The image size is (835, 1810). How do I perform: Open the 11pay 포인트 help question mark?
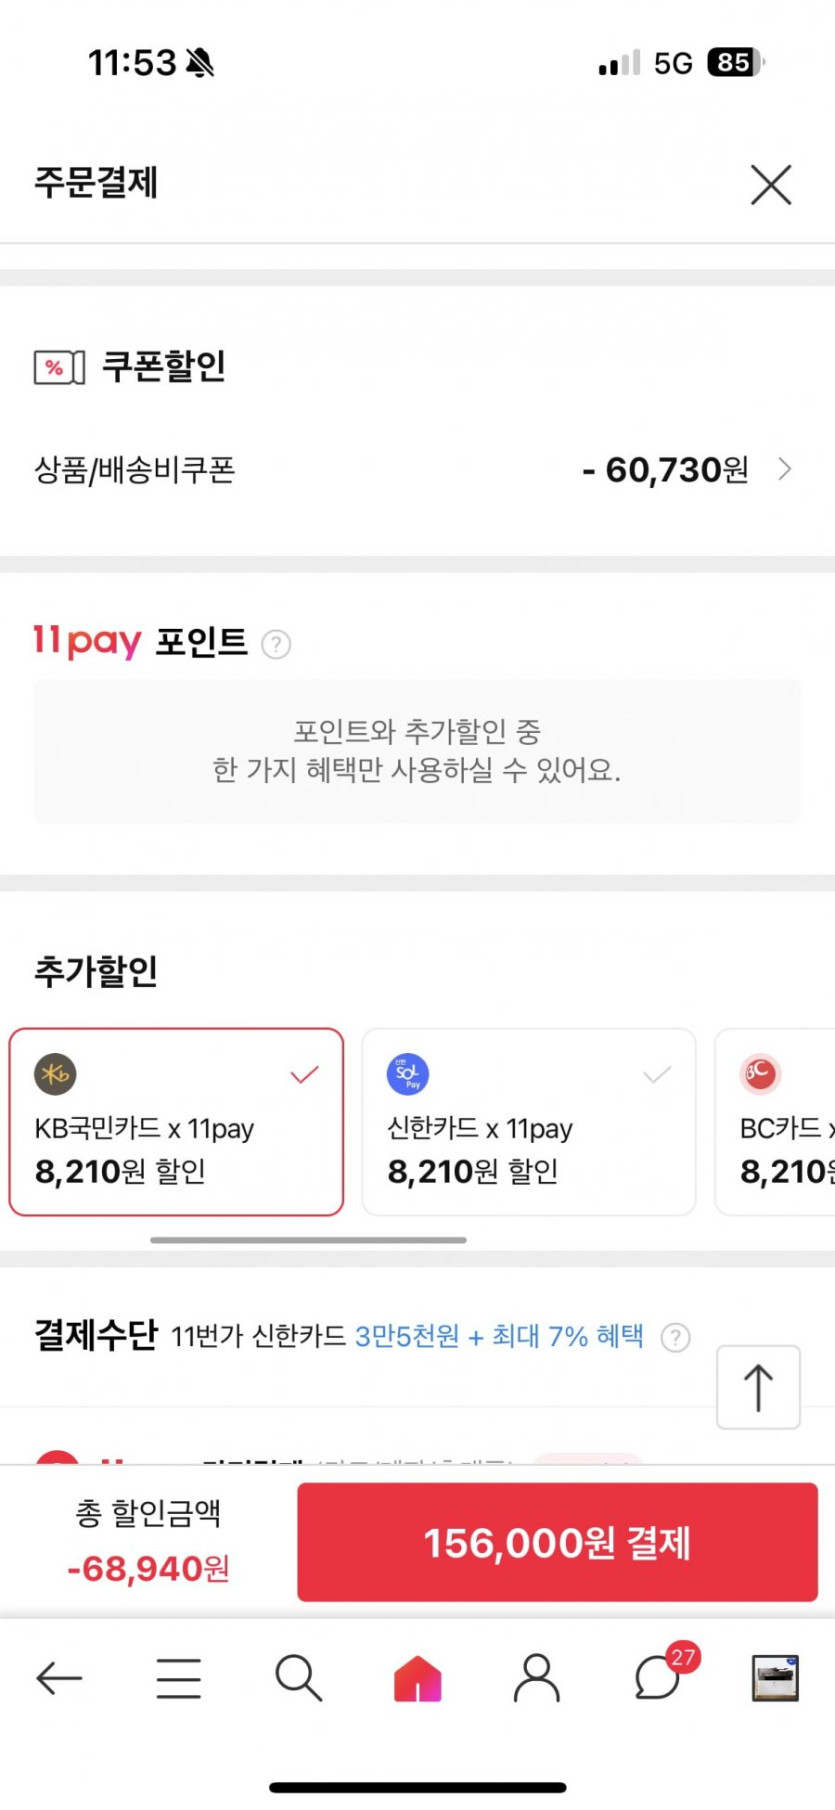pos(276,644)
